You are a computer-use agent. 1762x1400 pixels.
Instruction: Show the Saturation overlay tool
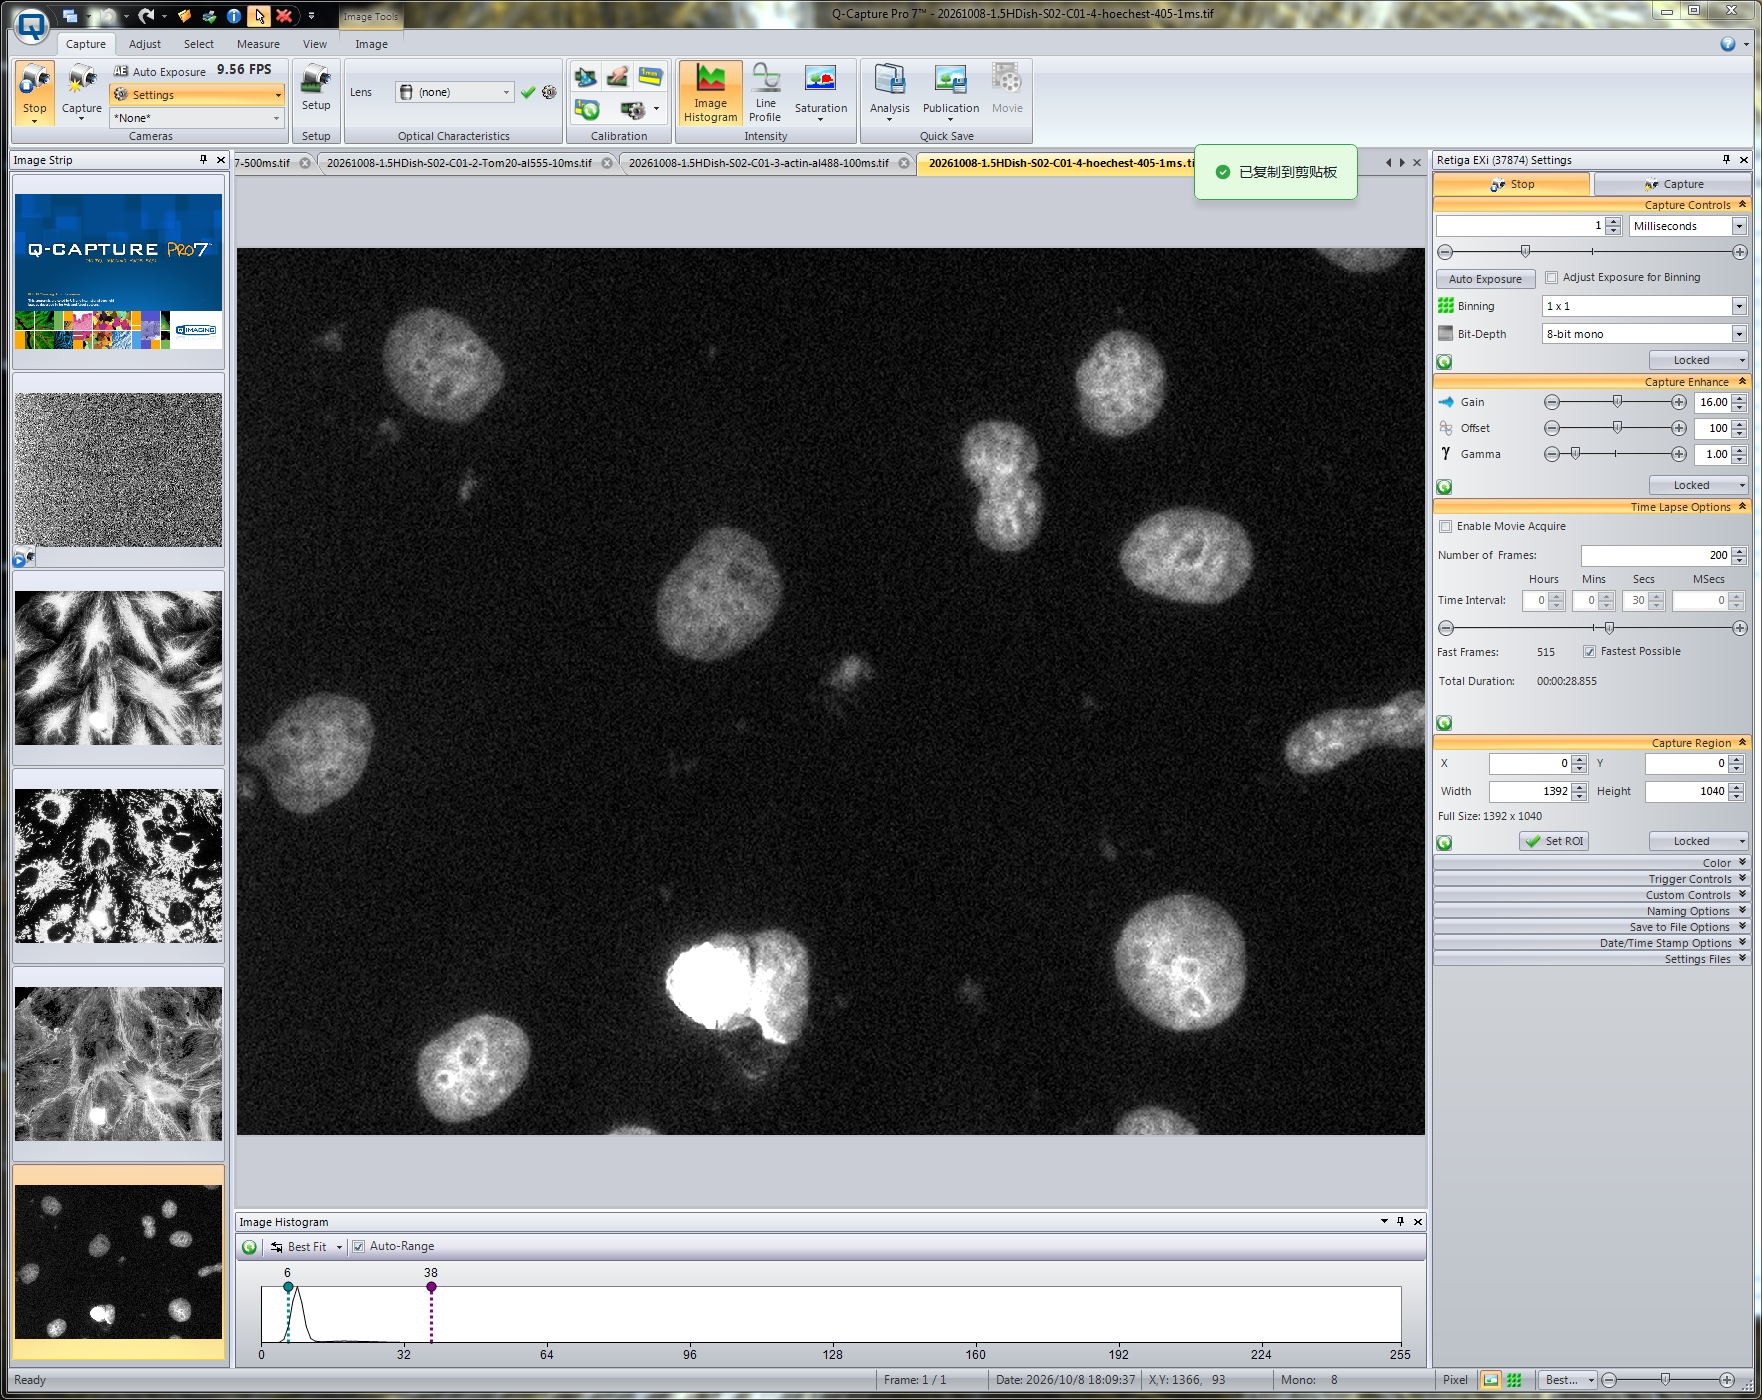(821, 92)
